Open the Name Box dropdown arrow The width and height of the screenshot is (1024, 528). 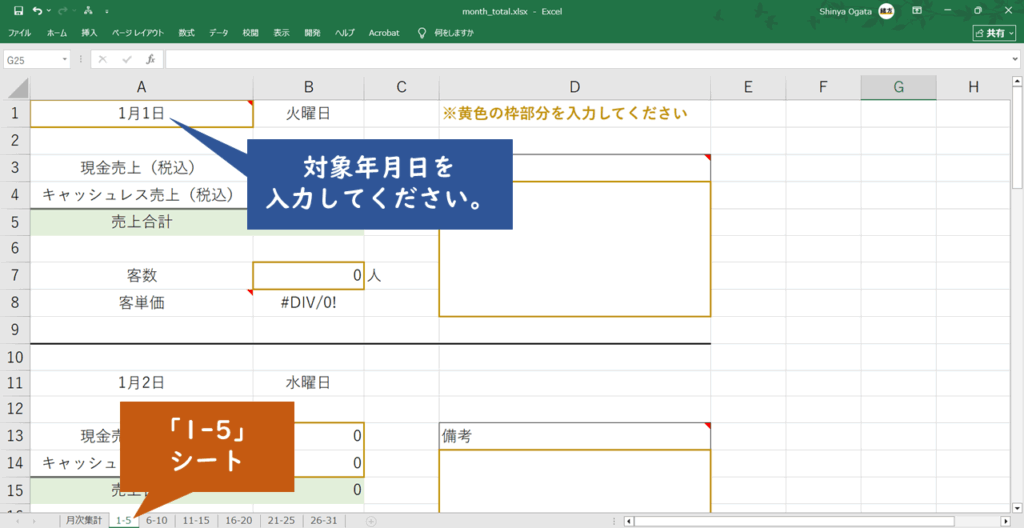(x=65, y=60)
